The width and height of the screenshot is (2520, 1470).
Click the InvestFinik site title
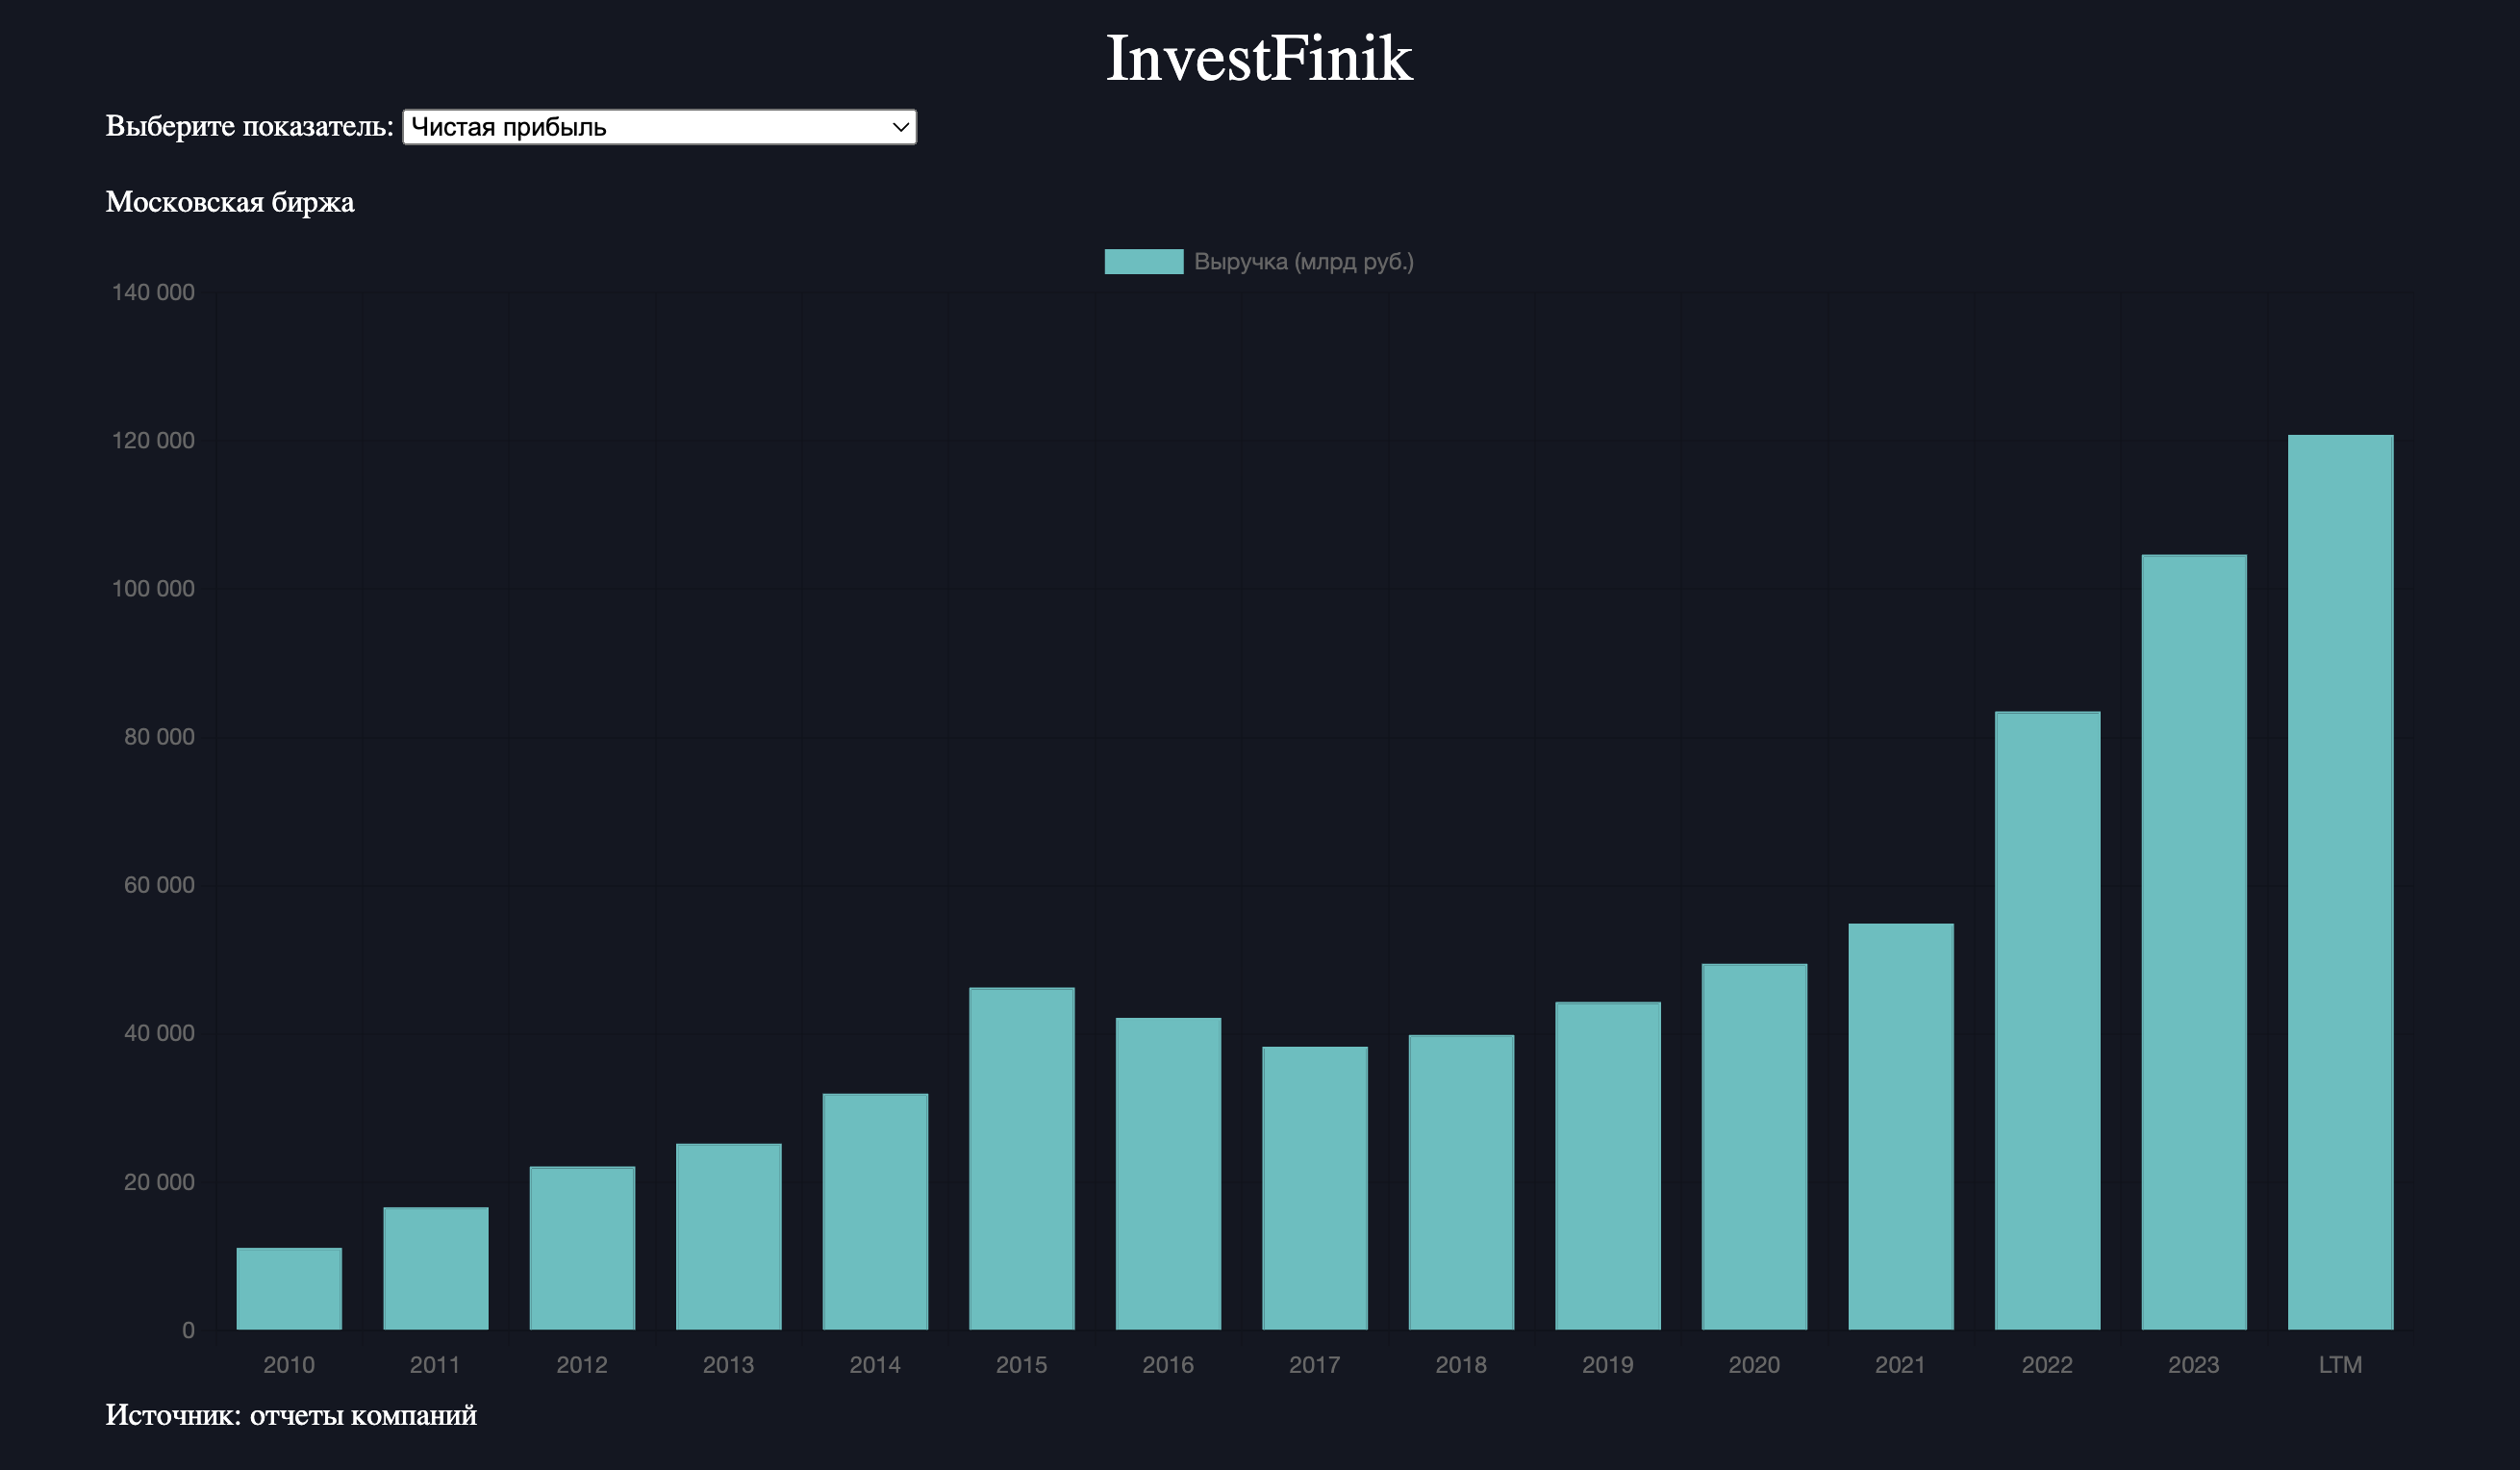[x=1259, y=57]
